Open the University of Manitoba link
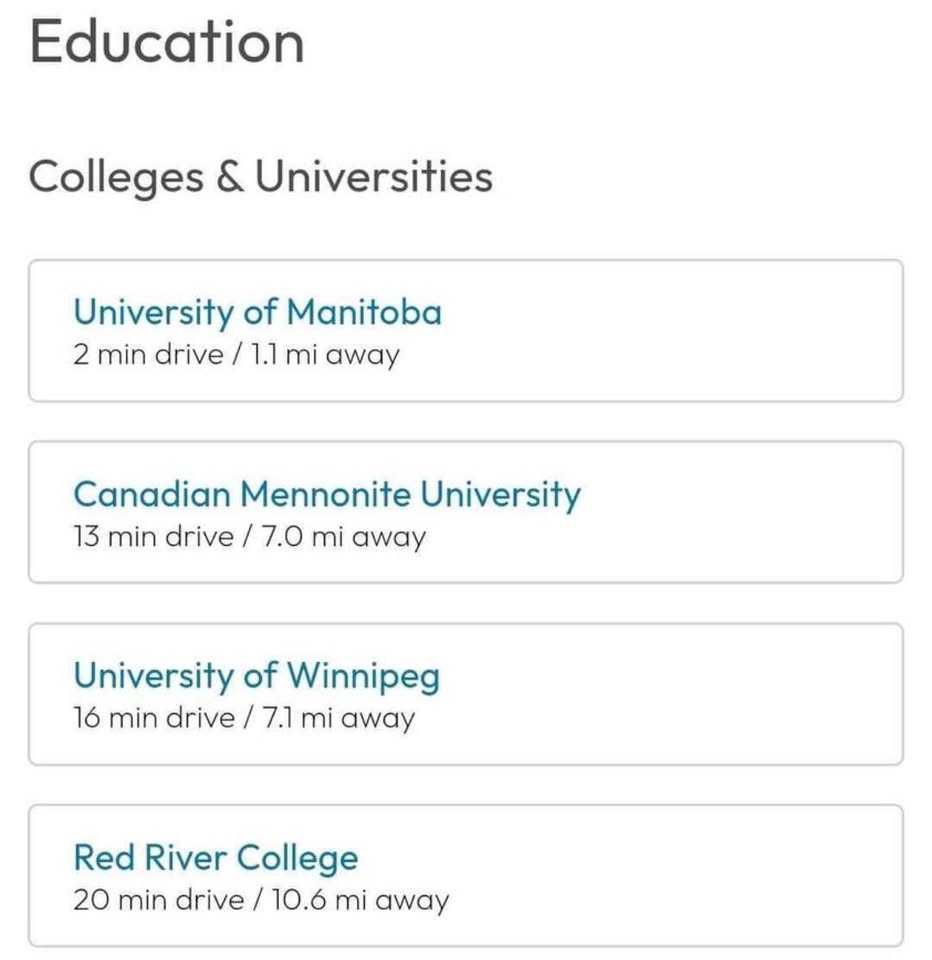The image size is (932, 960). point(257,313)
